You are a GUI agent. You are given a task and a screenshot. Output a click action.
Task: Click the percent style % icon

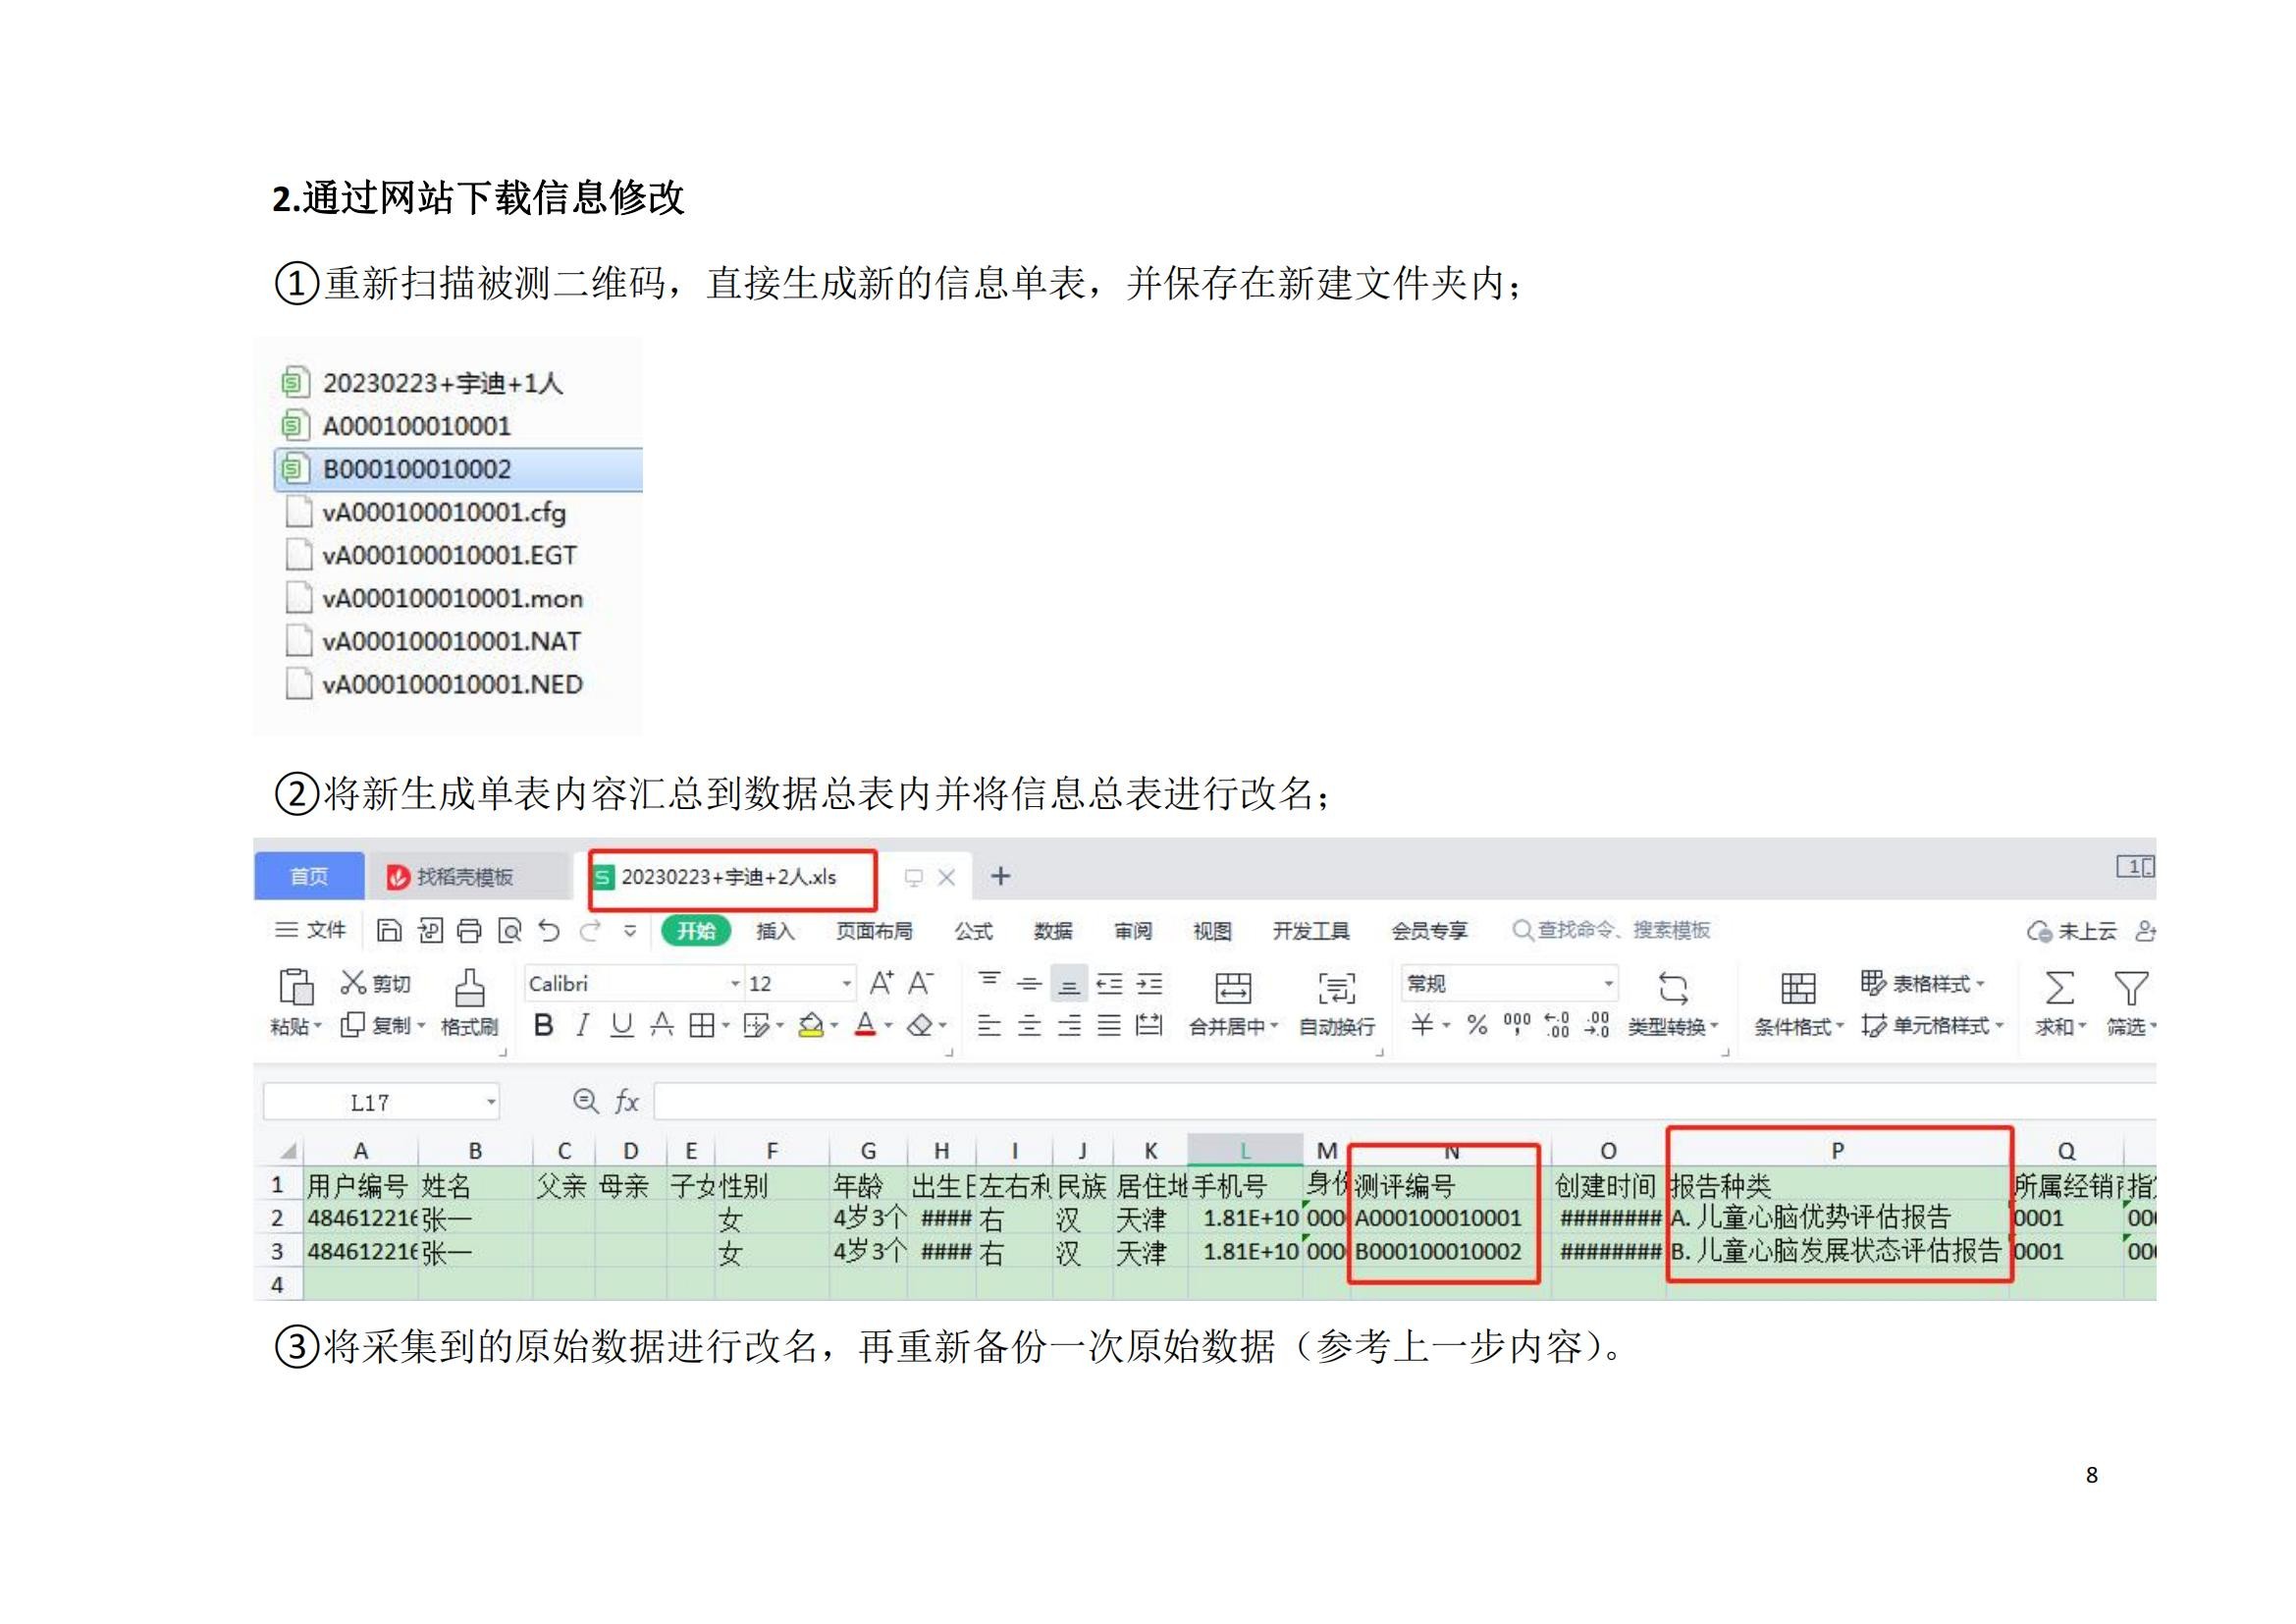click(x=1477, y=1025)
